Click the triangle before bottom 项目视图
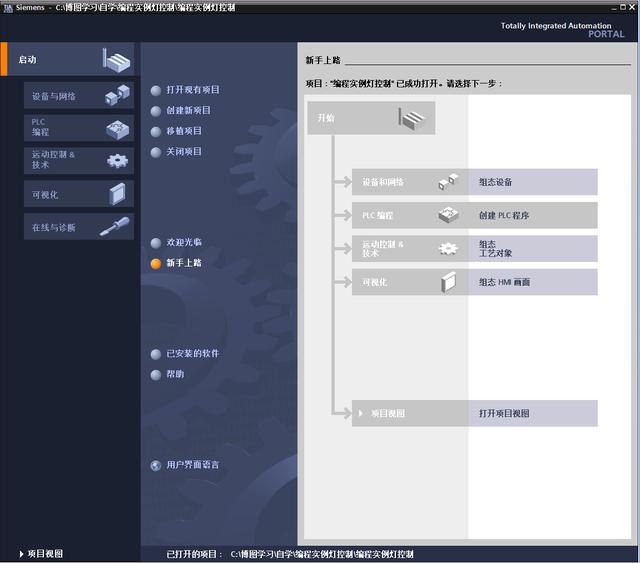 21,554
